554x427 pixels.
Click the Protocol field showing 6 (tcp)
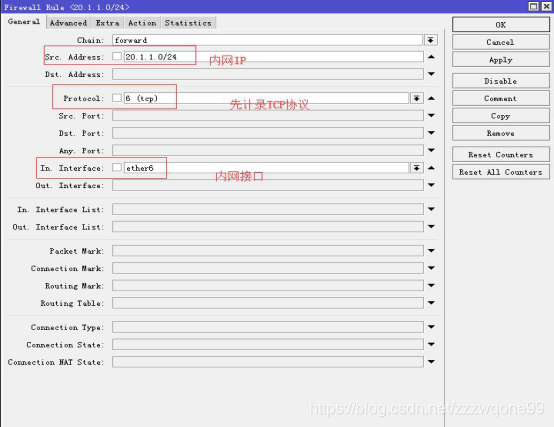click(266, 98)
